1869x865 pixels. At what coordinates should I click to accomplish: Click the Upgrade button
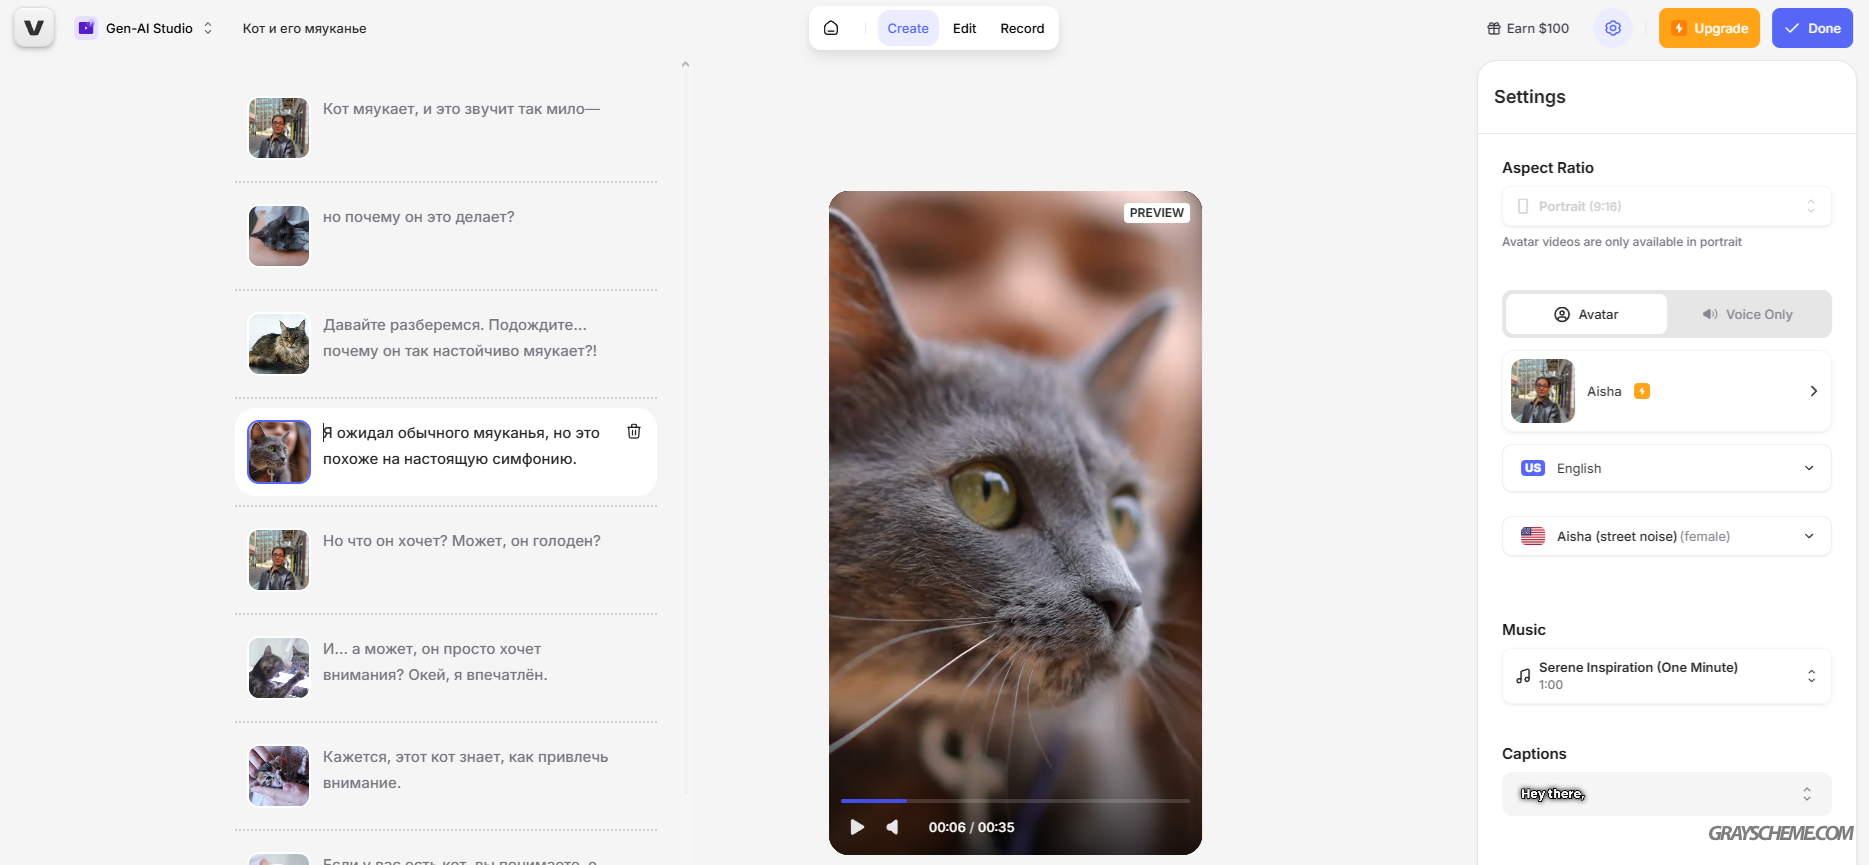[1709, 28]
